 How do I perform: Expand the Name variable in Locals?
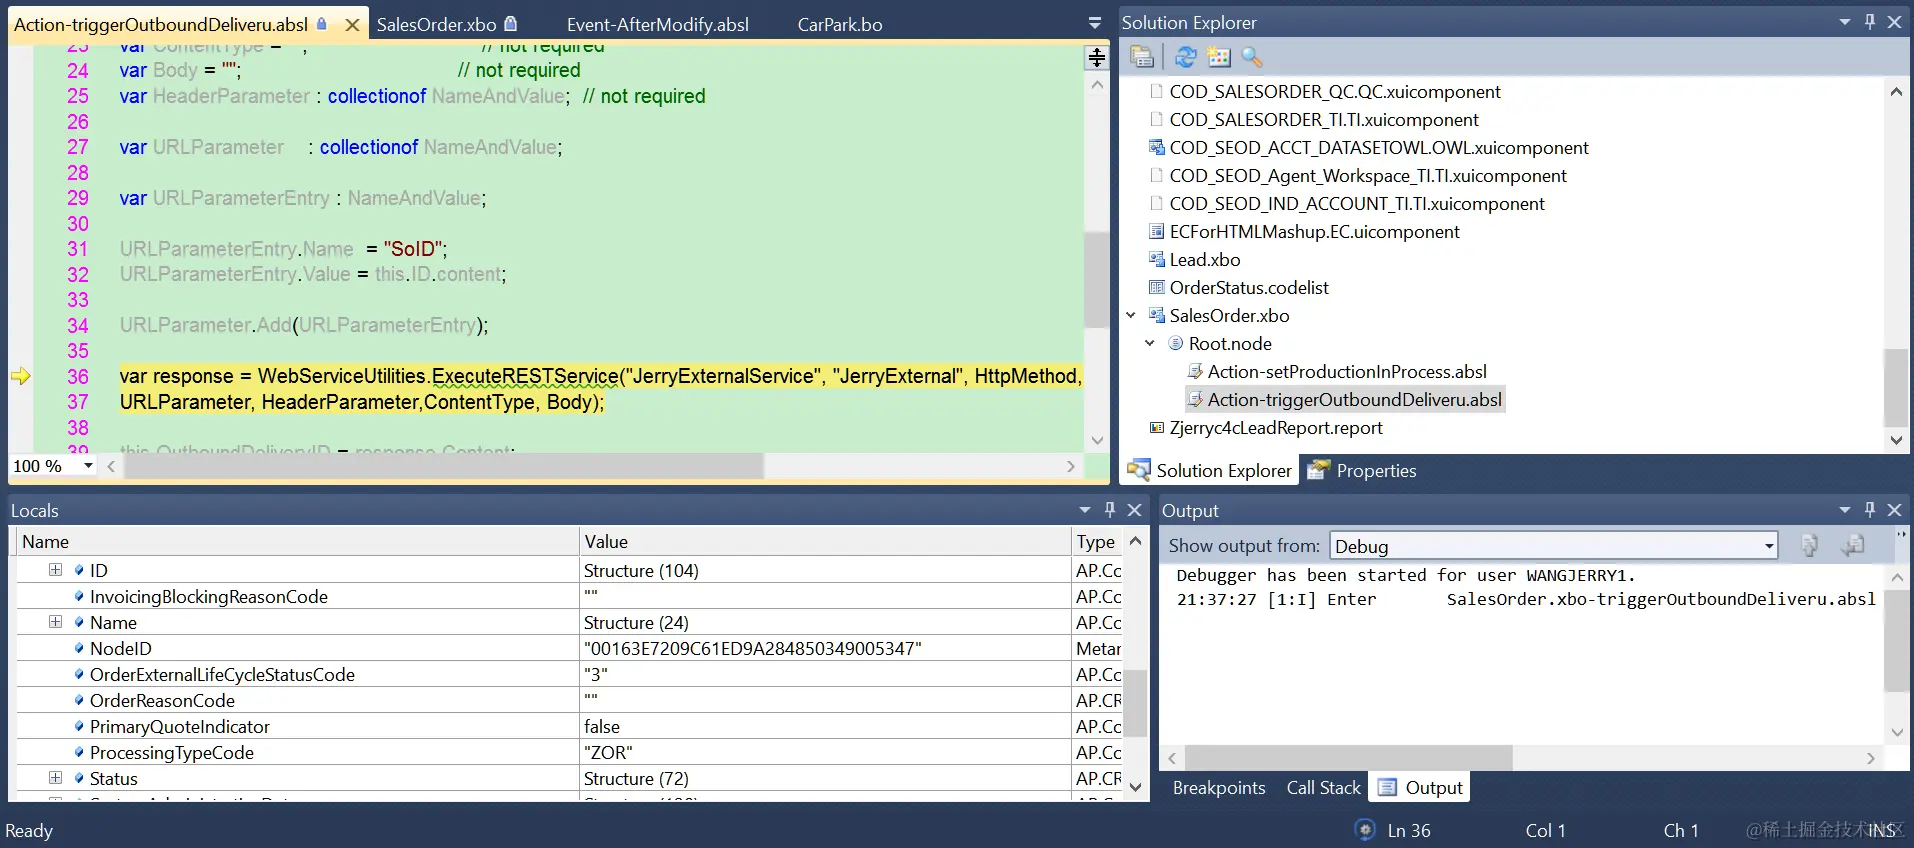click(x=55, y=621)
